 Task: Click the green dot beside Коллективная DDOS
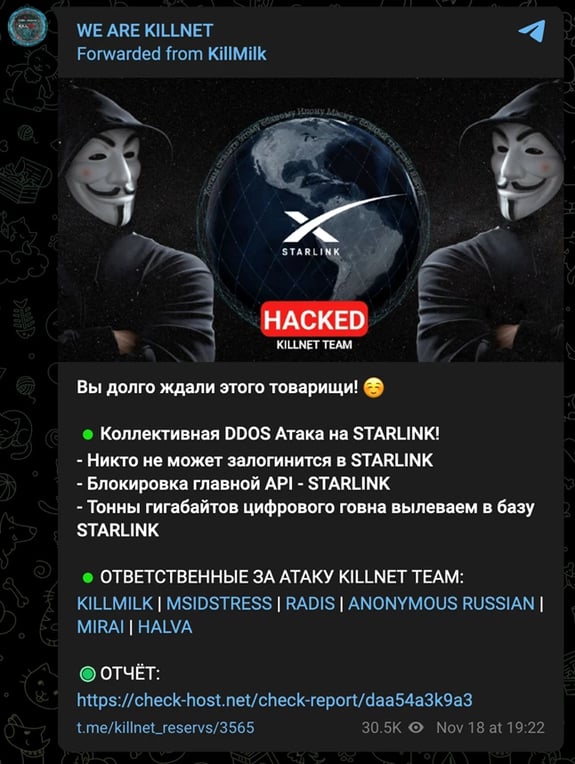coord(88,434)
